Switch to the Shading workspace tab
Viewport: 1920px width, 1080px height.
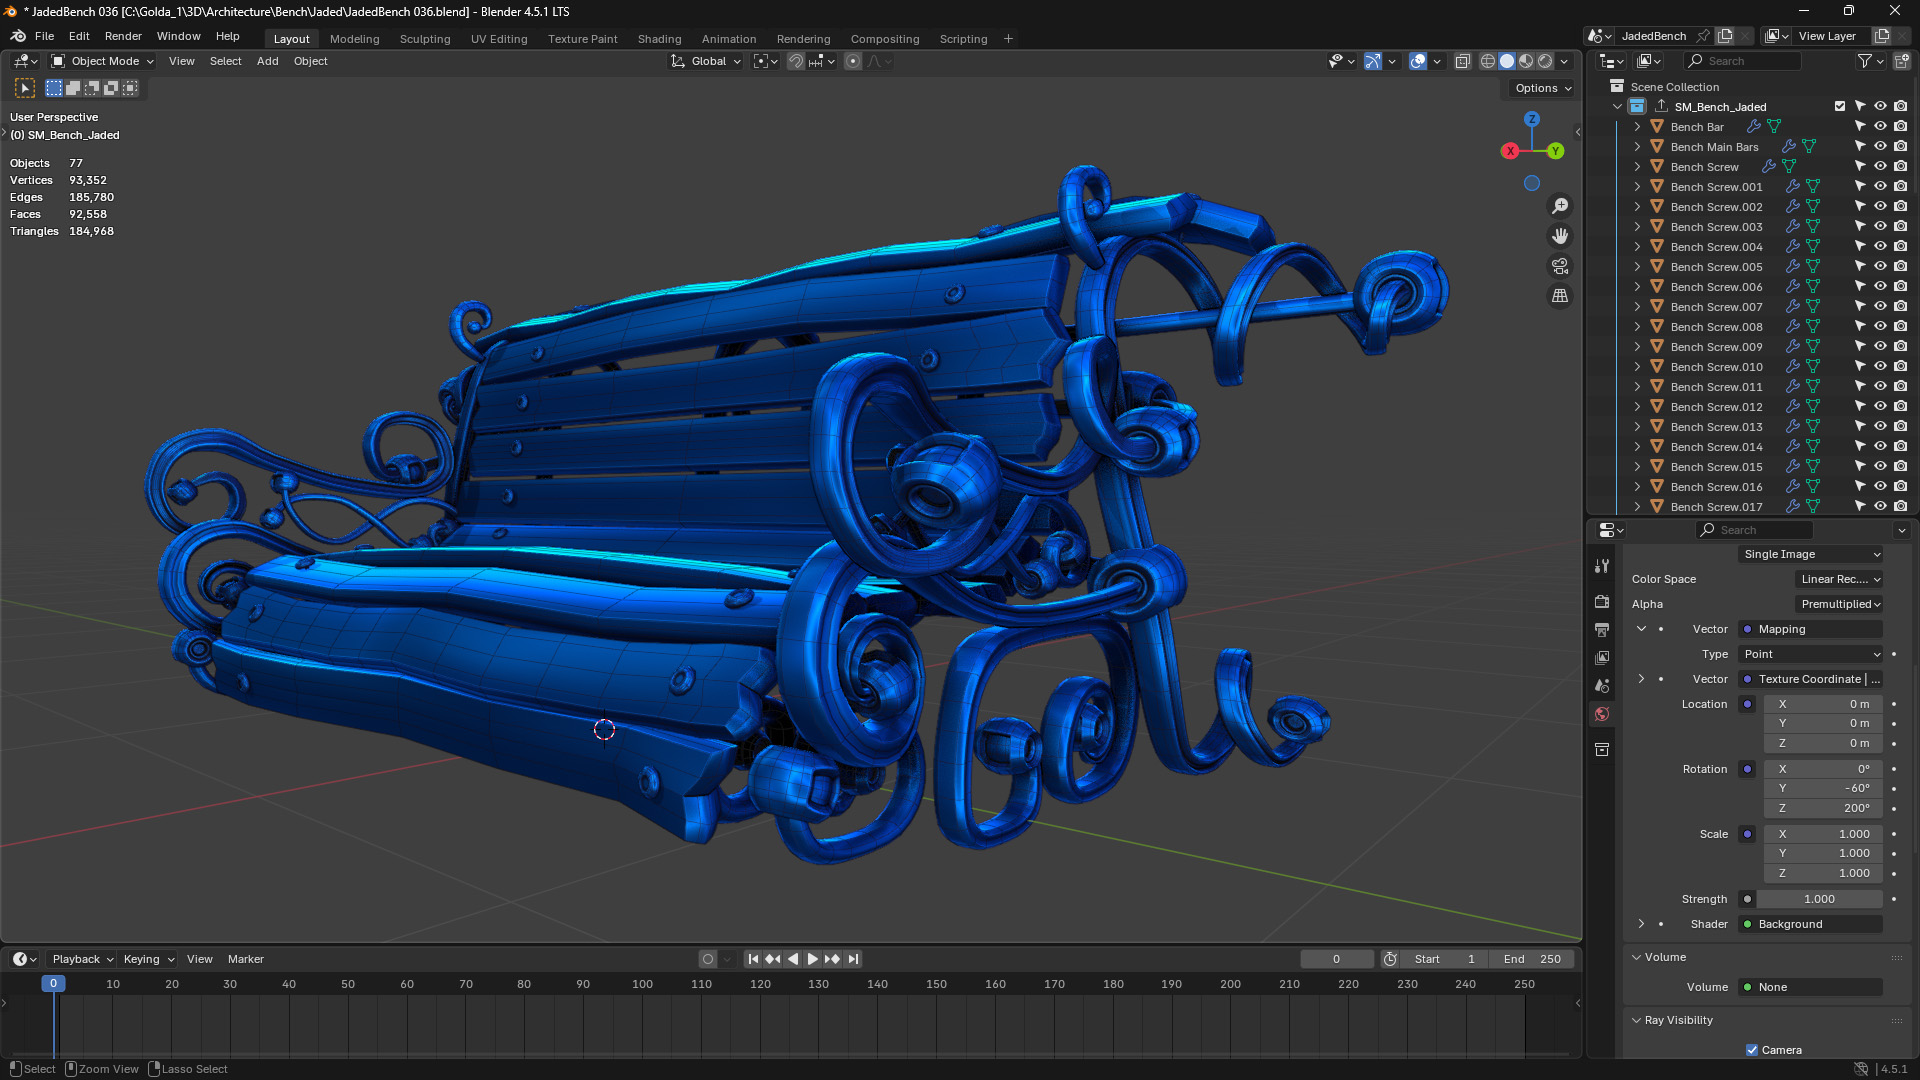point(659,39)
